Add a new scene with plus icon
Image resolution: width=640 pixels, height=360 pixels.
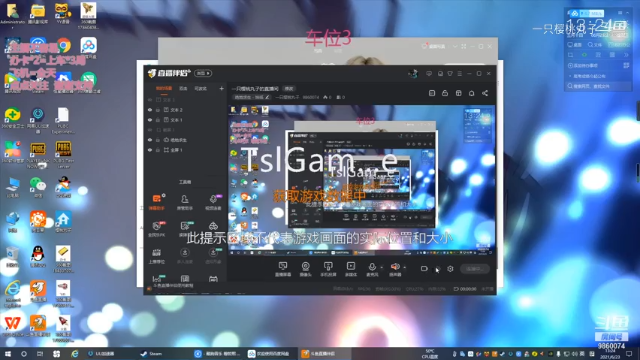(221, 88)
